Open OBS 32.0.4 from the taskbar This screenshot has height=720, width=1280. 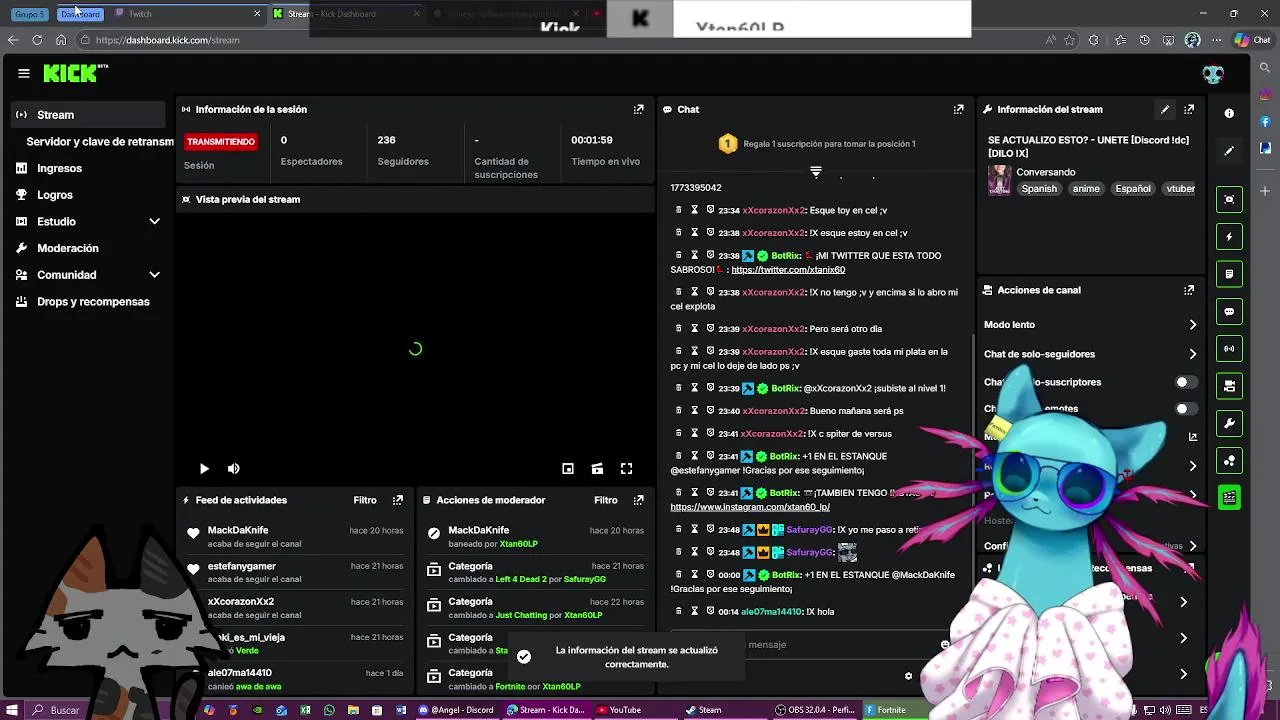point(815,710)
